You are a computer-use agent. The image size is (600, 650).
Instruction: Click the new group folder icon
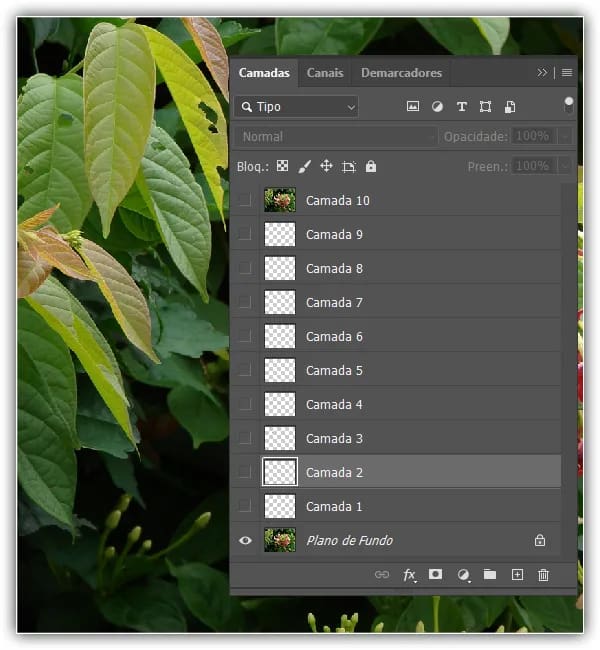click(x=490, y=575)
